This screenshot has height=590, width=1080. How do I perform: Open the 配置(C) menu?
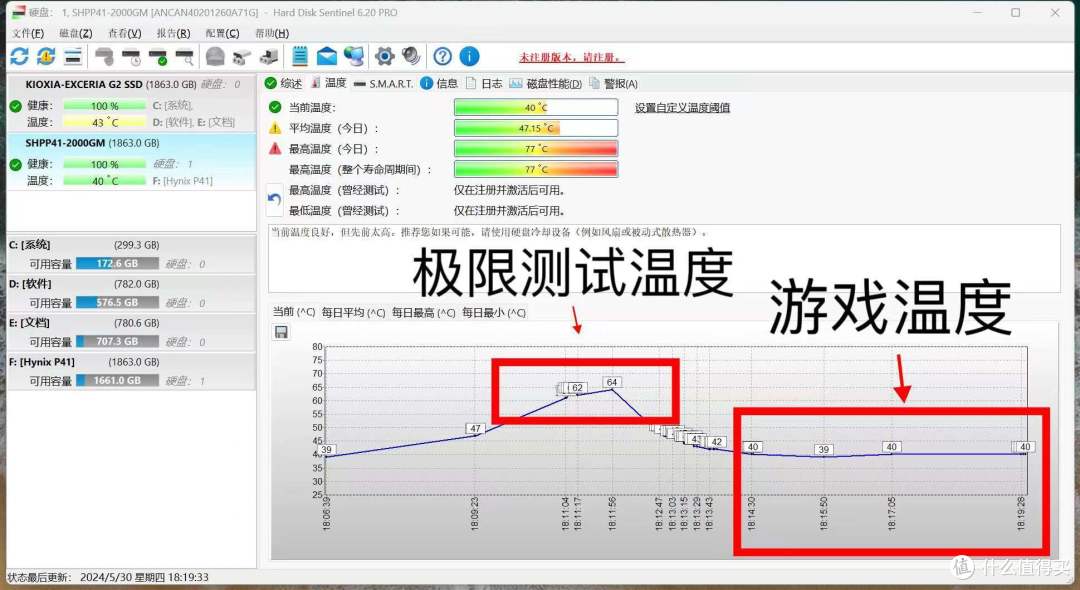(x=222, y=33)
